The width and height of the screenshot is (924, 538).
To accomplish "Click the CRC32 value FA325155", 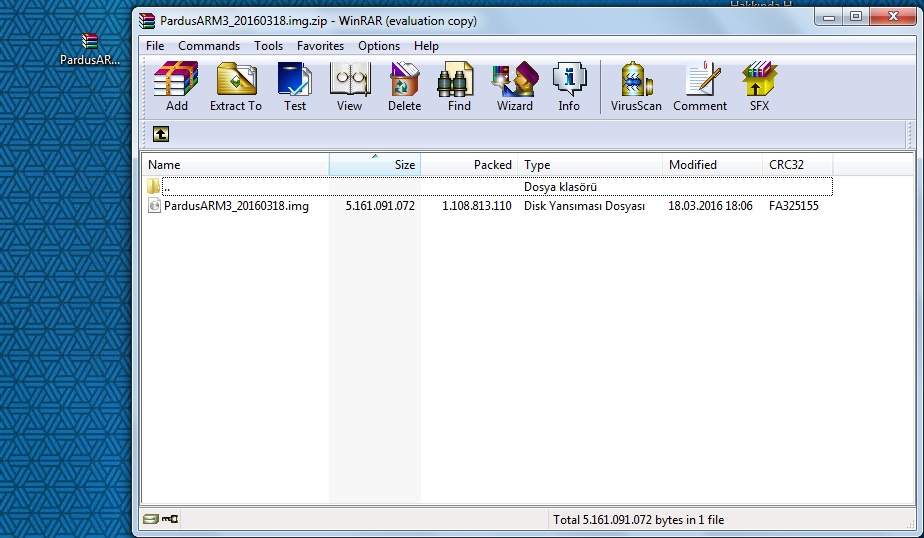I will (794, 206).
